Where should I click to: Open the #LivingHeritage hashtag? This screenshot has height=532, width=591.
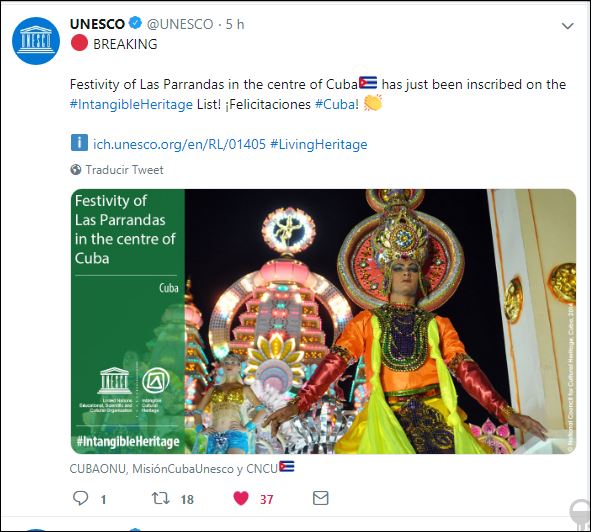(319, 144)
